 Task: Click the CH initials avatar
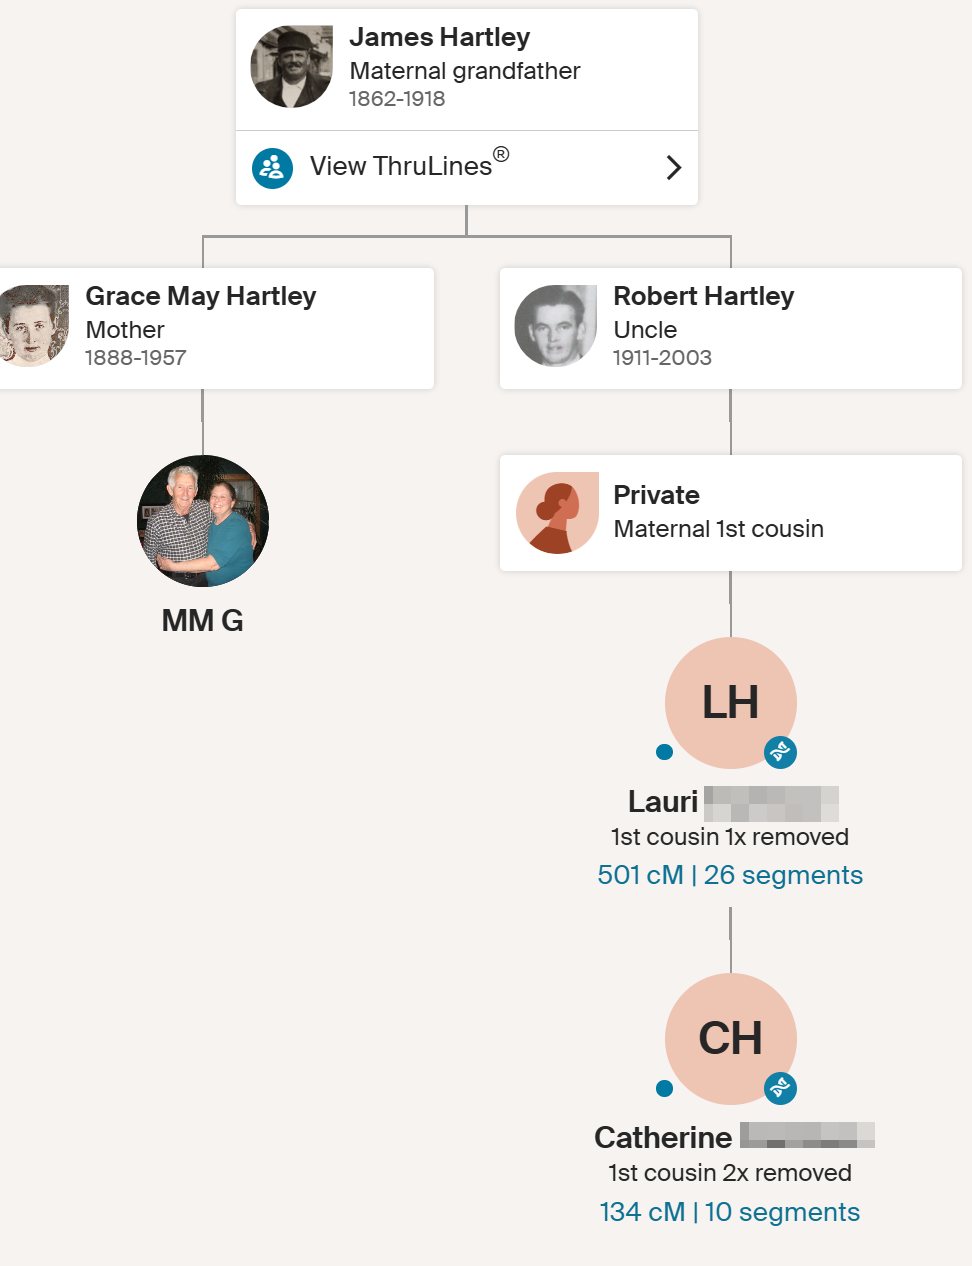tap(731, 1039)
